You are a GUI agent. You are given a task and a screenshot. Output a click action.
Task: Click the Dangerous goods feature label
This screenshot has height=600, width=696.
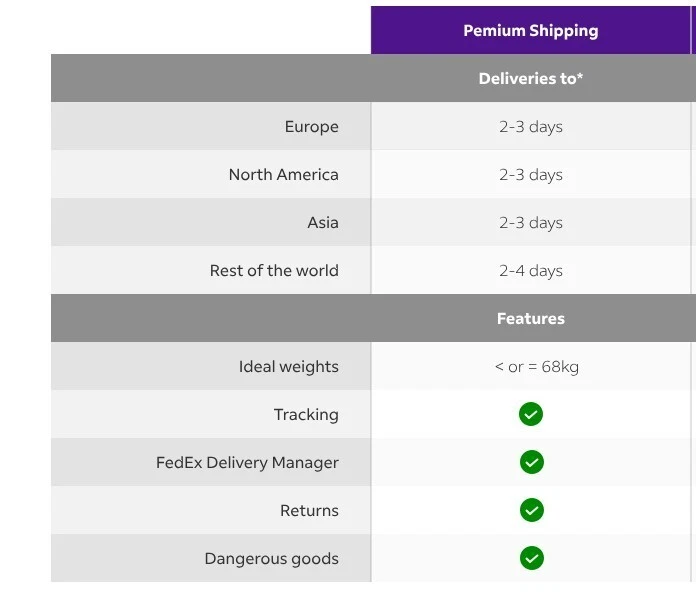[x=271, y=558]
